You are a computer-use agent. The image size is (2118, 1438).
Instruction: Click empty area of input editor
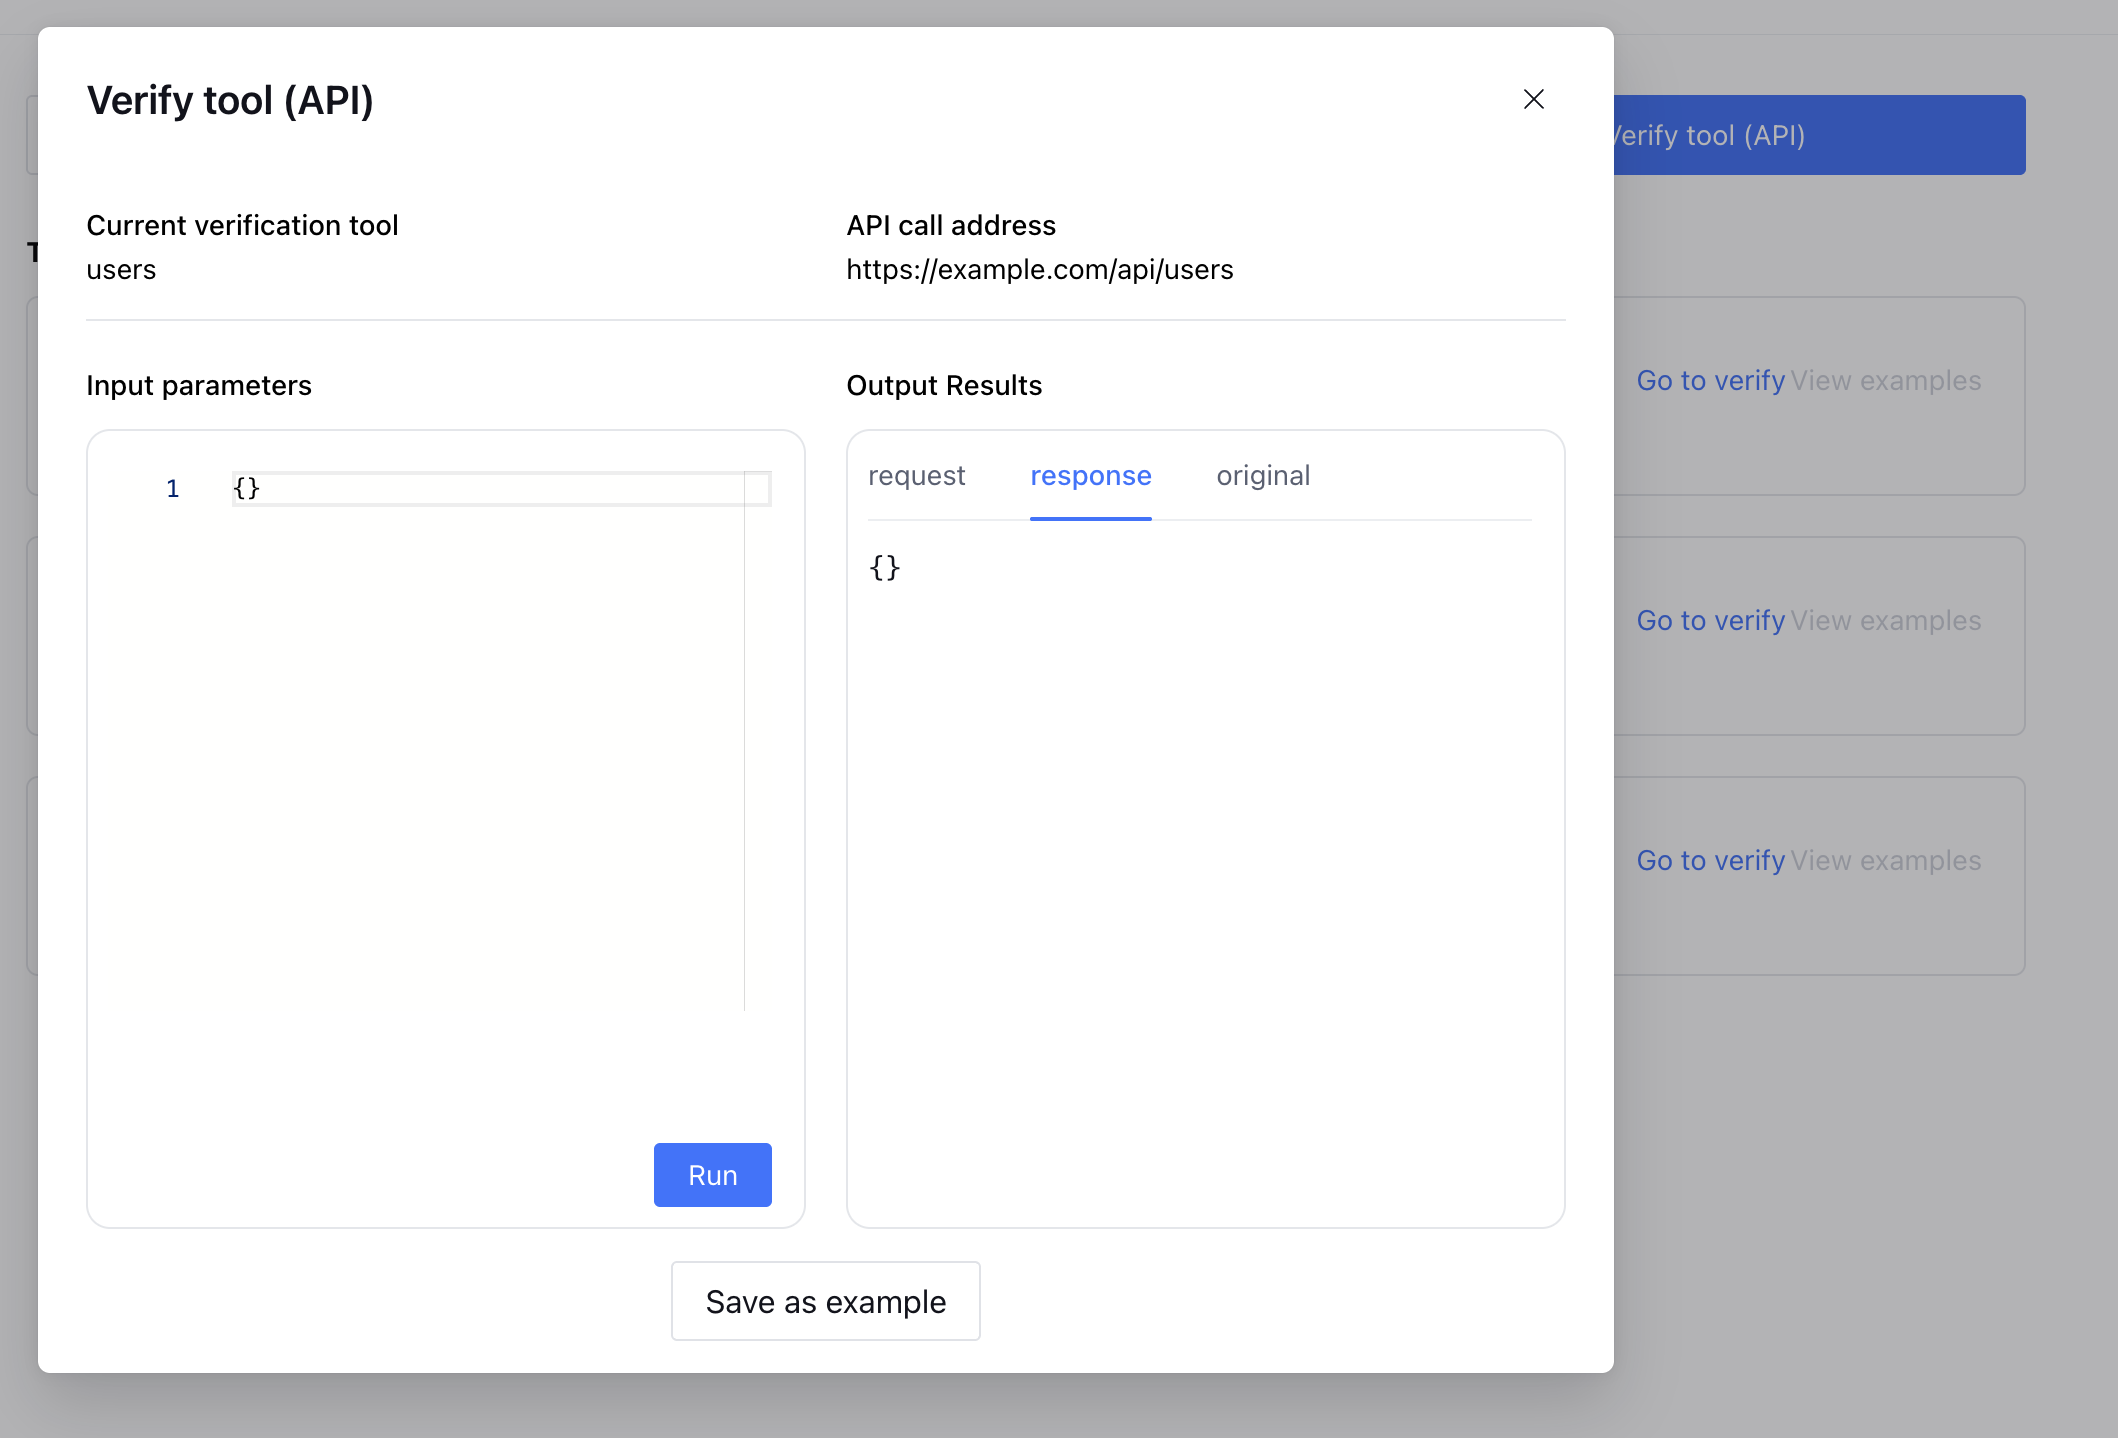click(x=450, y=780)
